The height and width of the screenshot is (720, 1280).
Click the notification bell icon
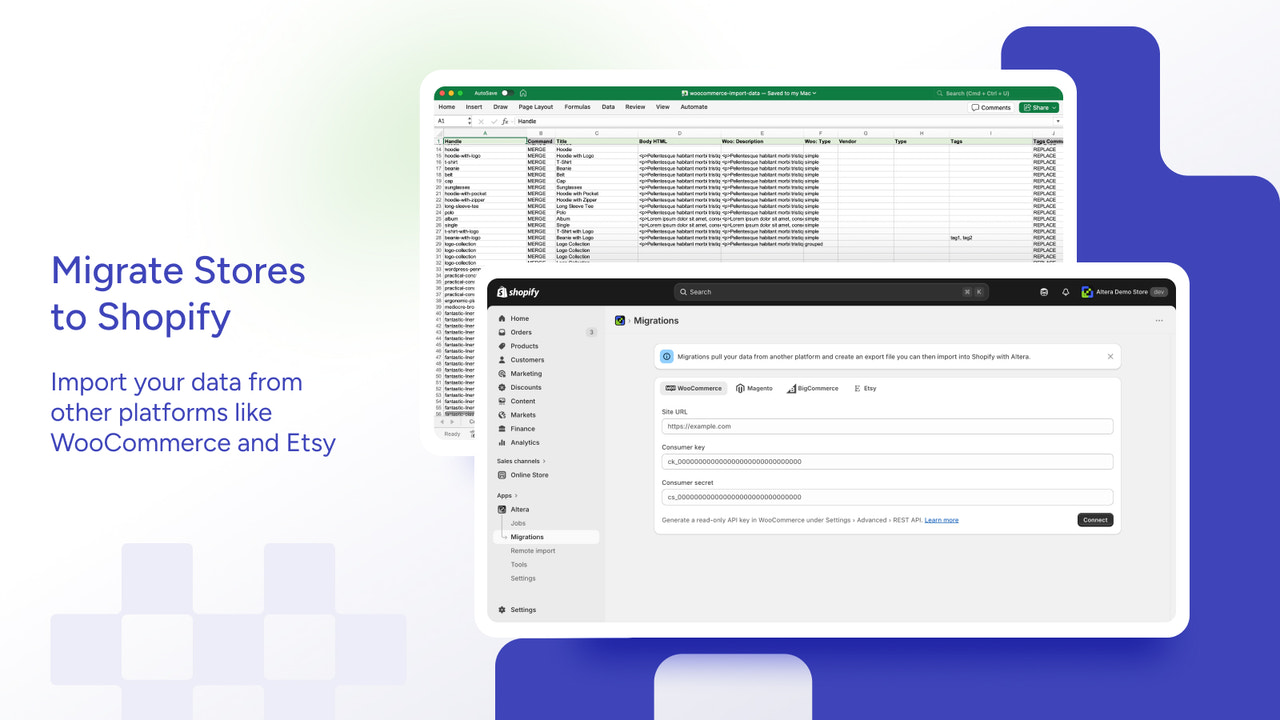click(1066, 292)
